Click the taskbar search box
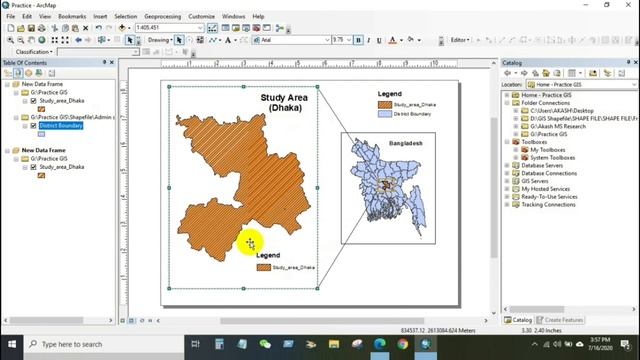The width and height of the screenshot is (640, 360). pos(104,344)
